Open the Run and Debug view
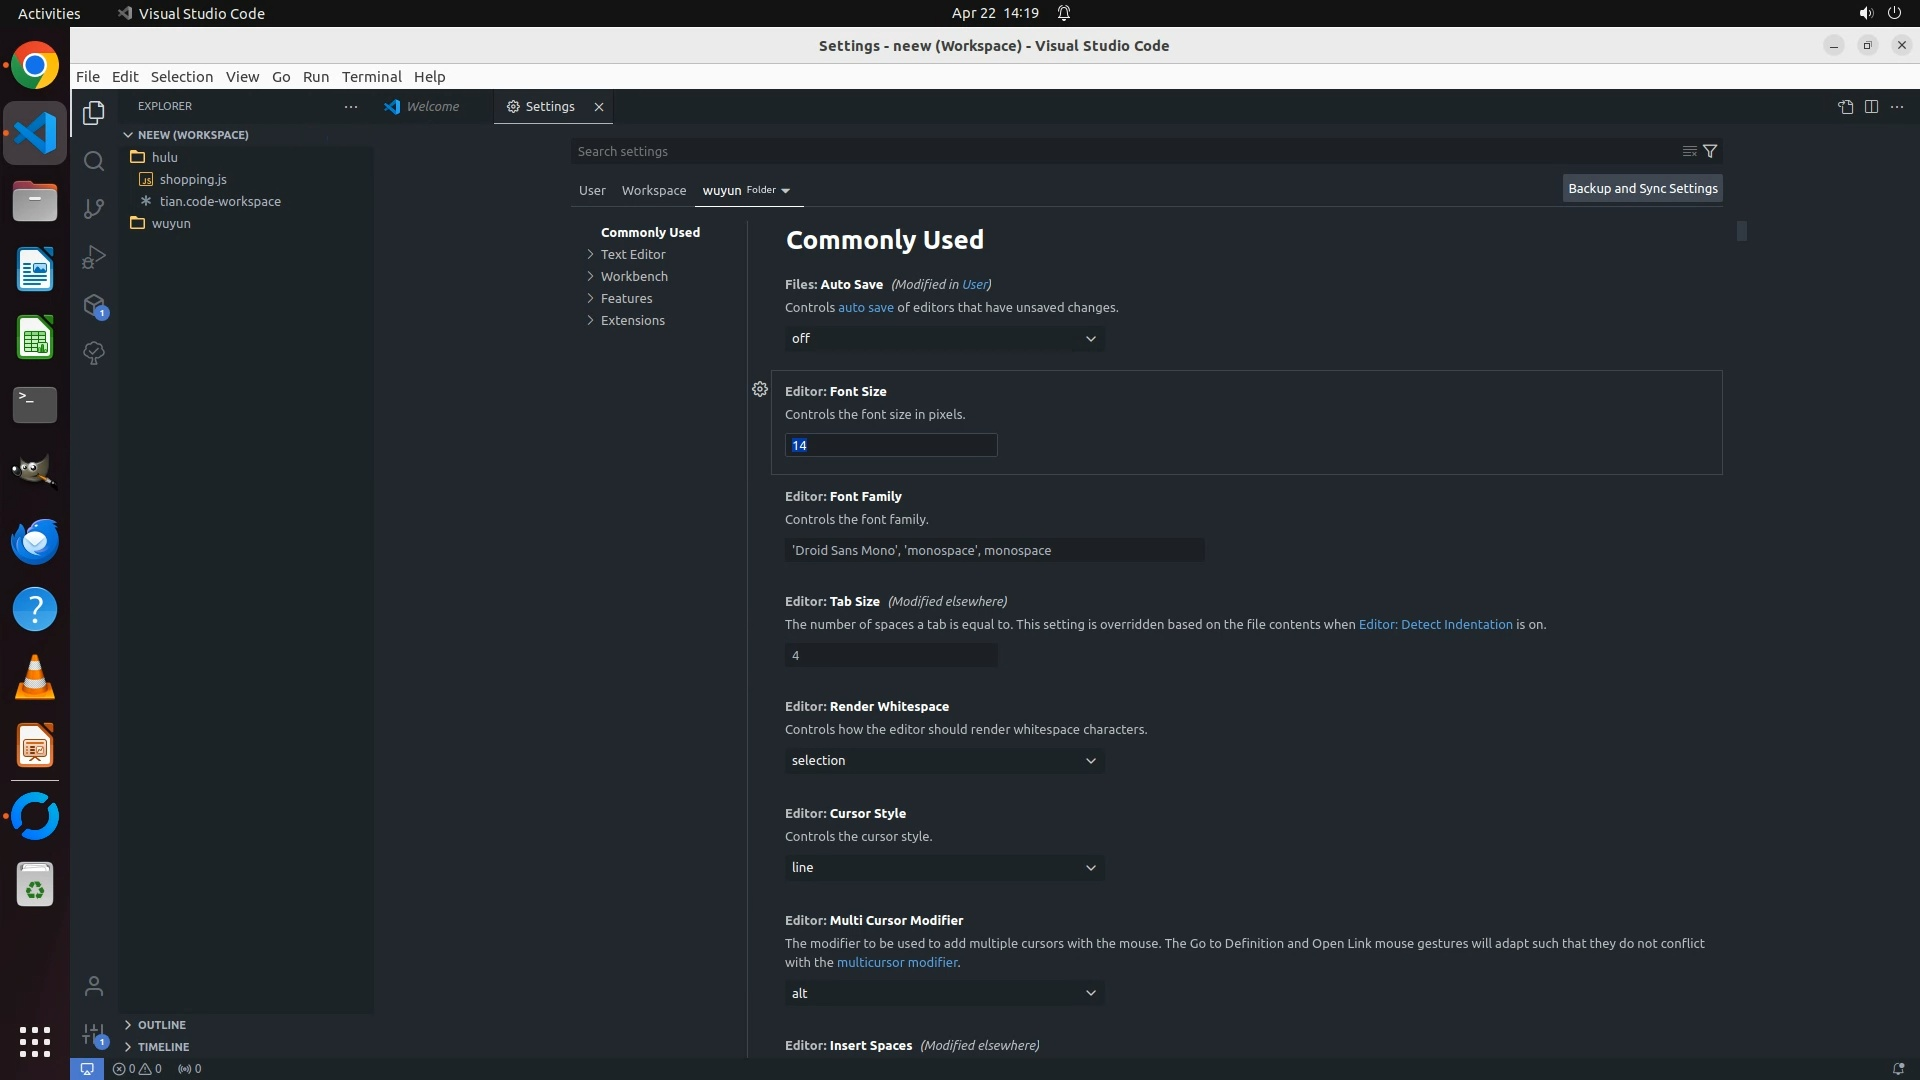This screenshot has height=1080, width=1920. [94, 257]
